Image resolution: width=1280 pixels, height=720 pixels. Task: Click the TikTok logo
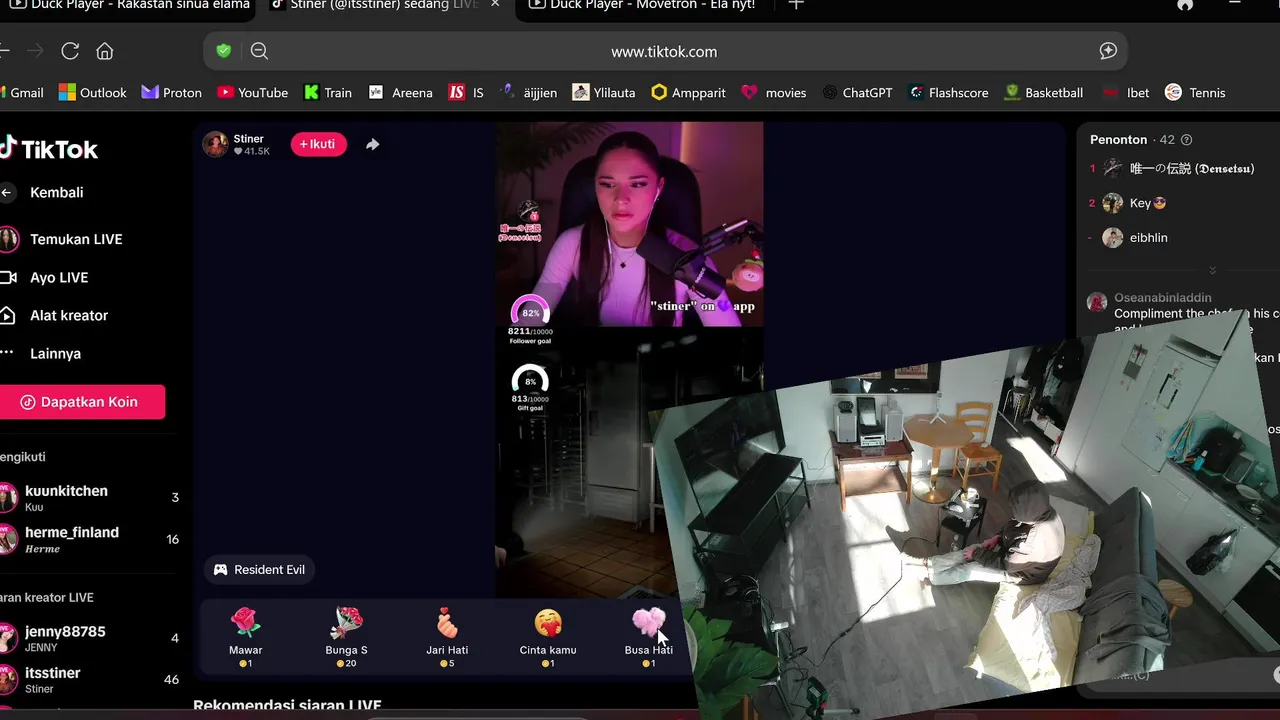[49, 149]
